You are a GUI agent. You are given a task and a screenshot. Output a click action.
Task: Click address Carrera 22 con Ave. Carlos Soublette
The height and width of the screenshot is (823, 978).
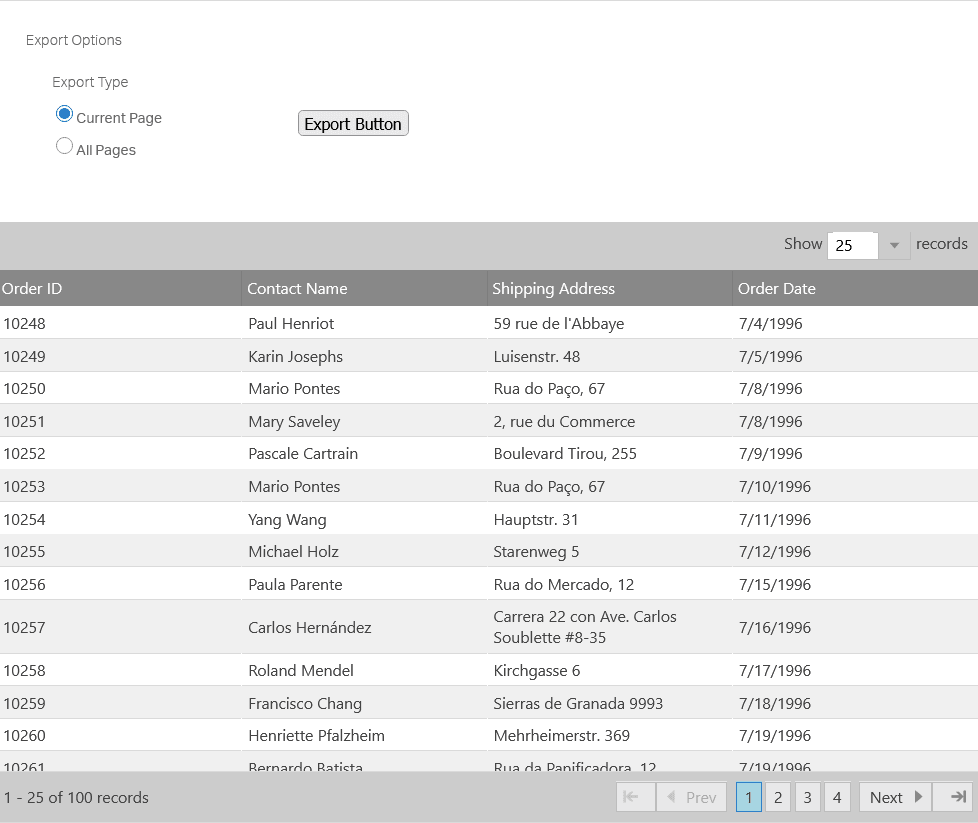(x=585, y=627)
